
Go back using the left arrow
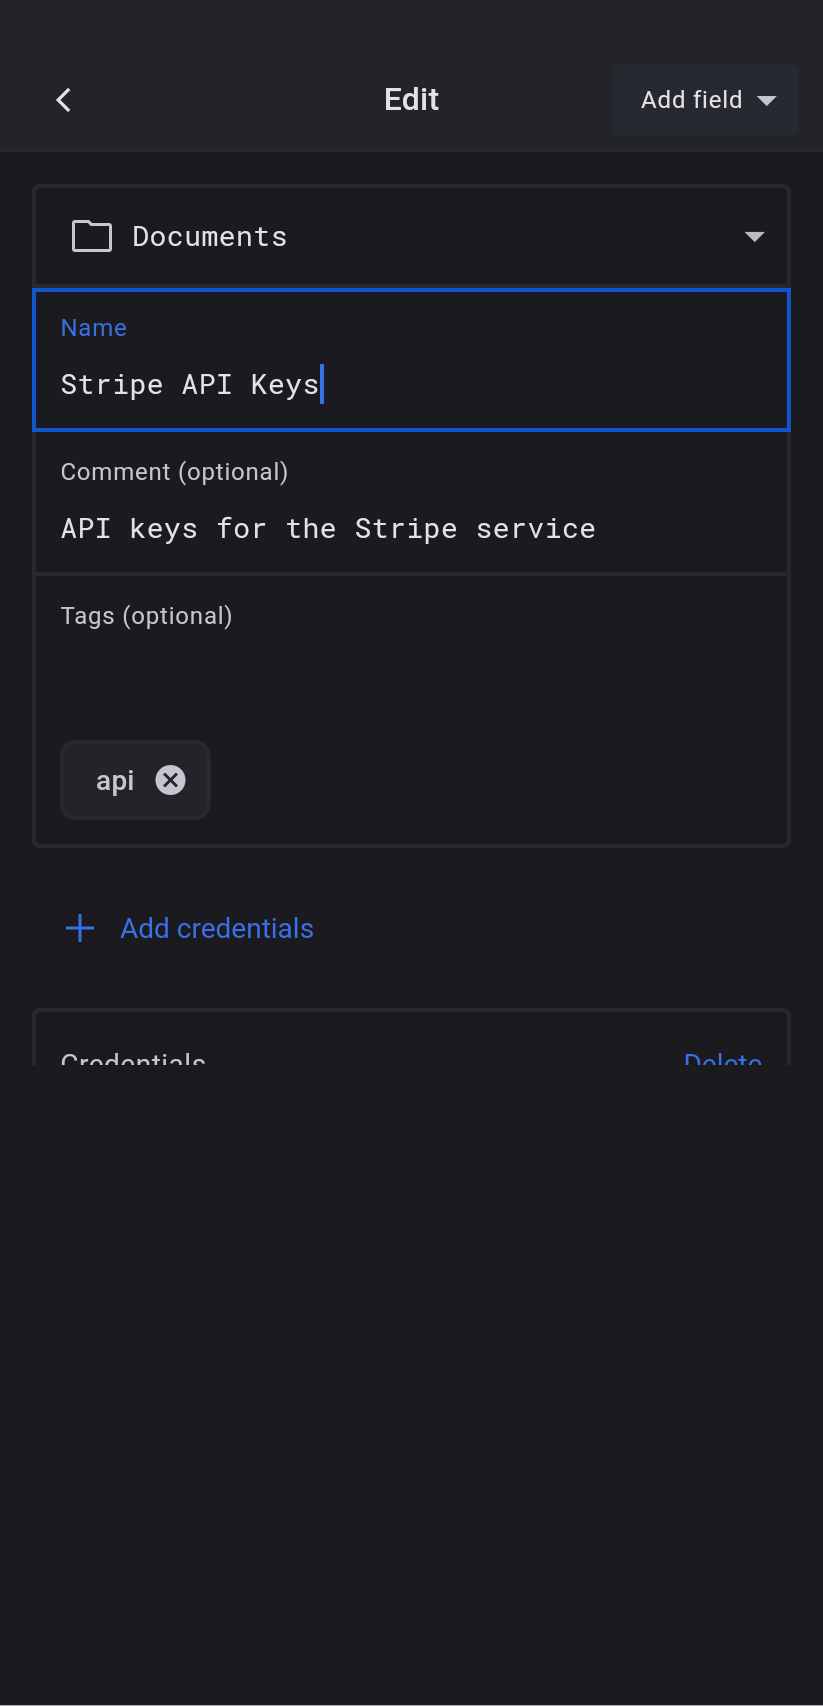point(64,100)
